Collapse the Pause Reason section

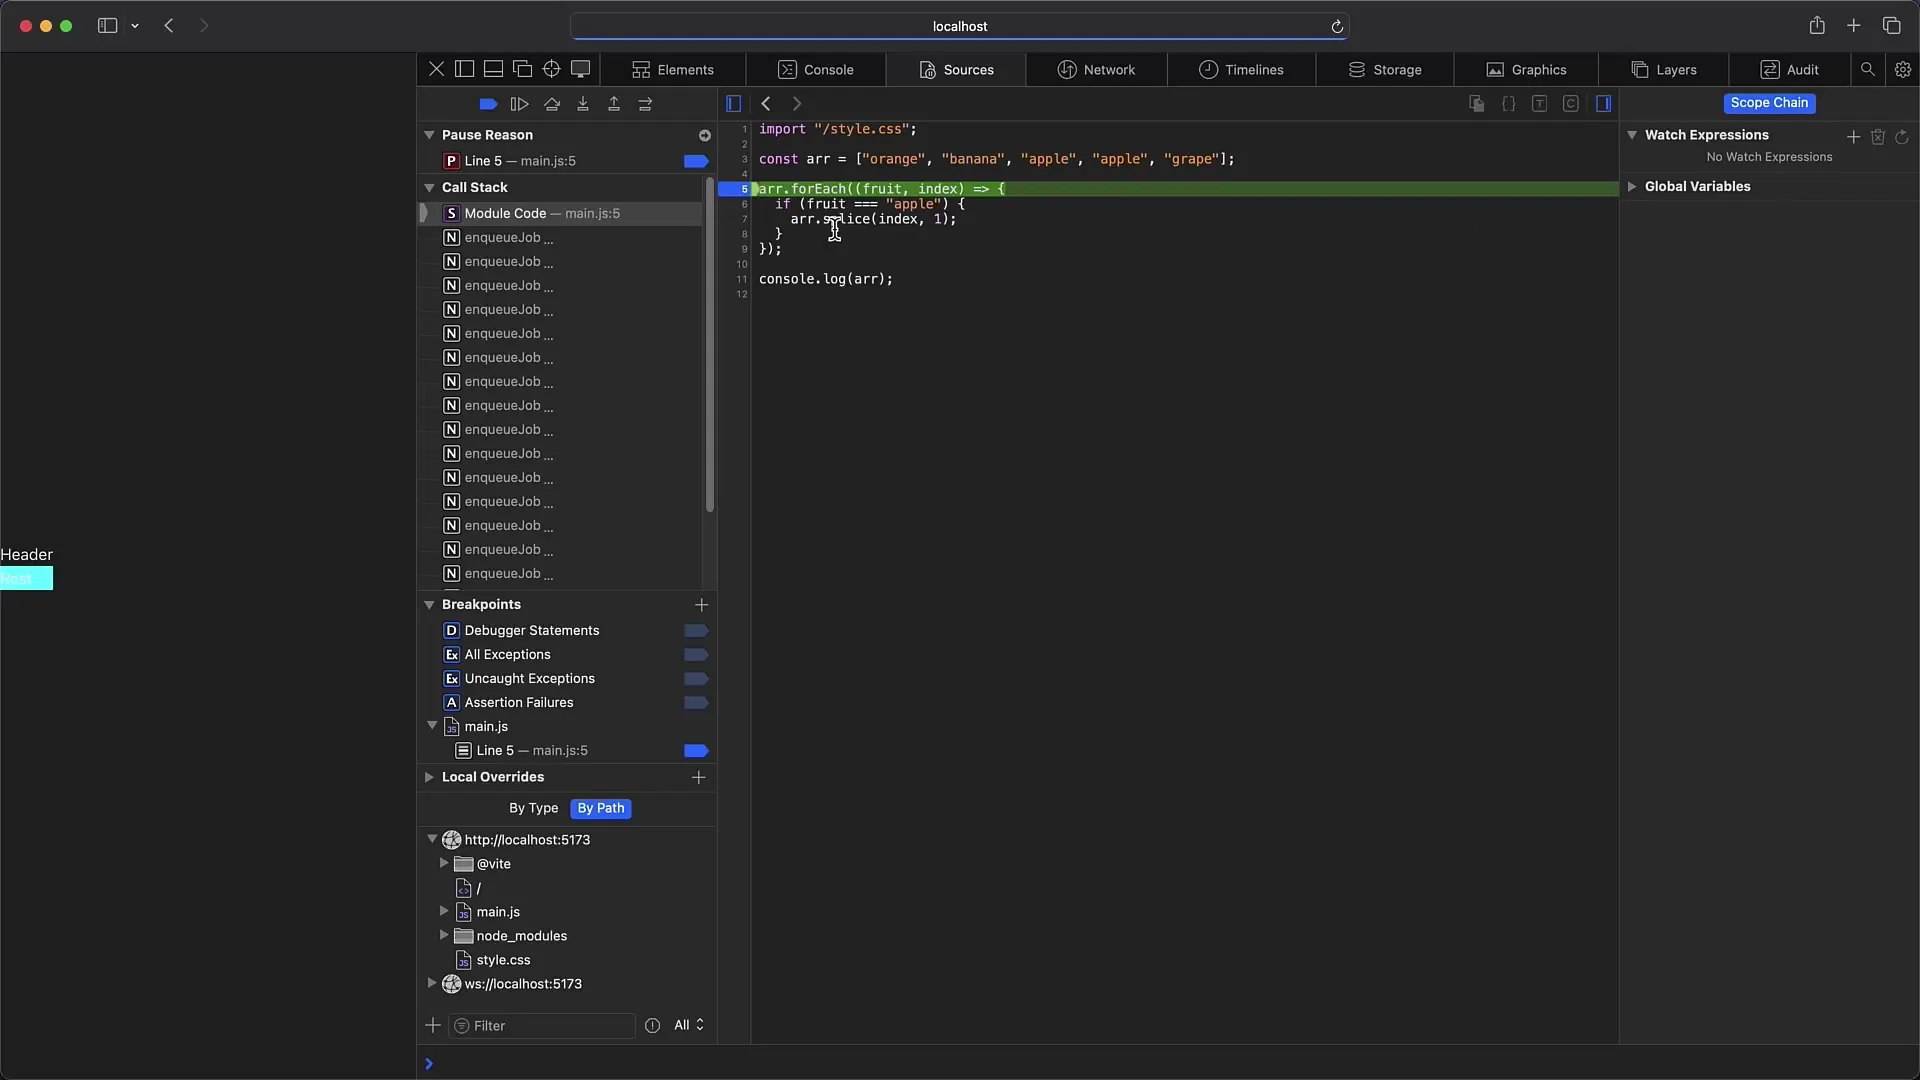pyautogui.click(x=429, y=135)
